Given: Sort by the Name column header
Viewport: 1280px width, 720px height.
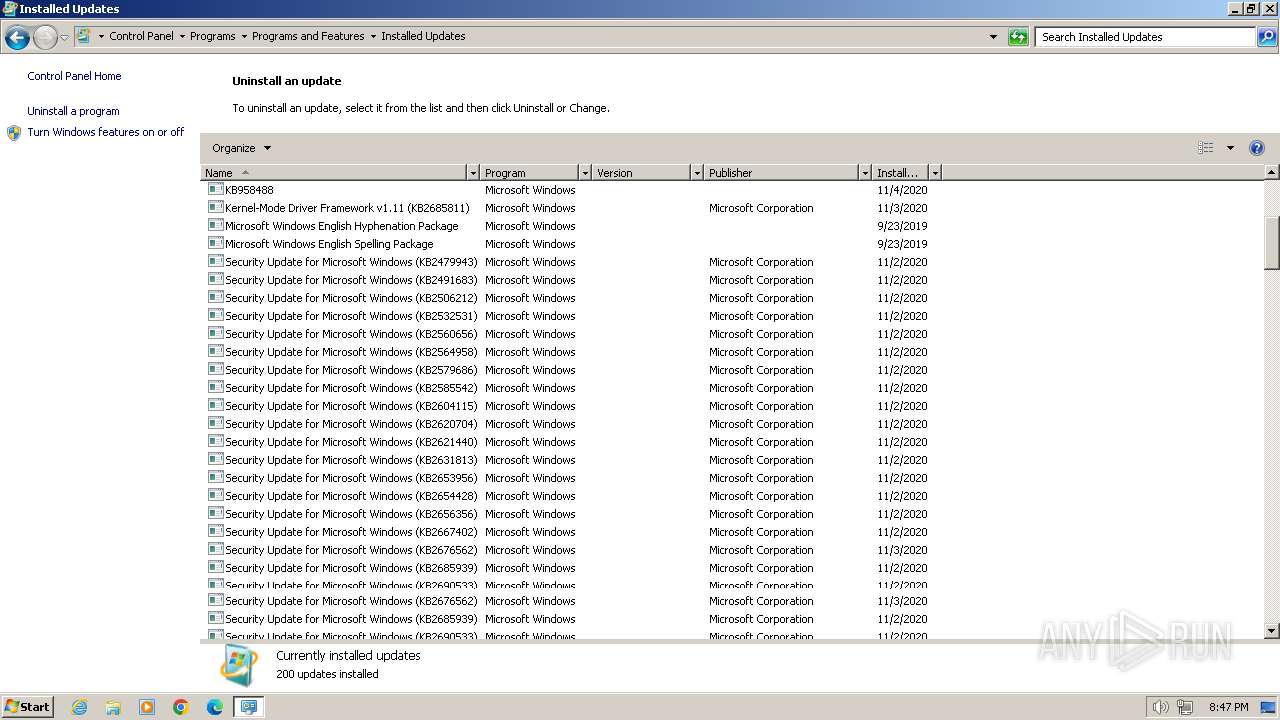Looking at the screenshot, I should click(x=333, y=173).
